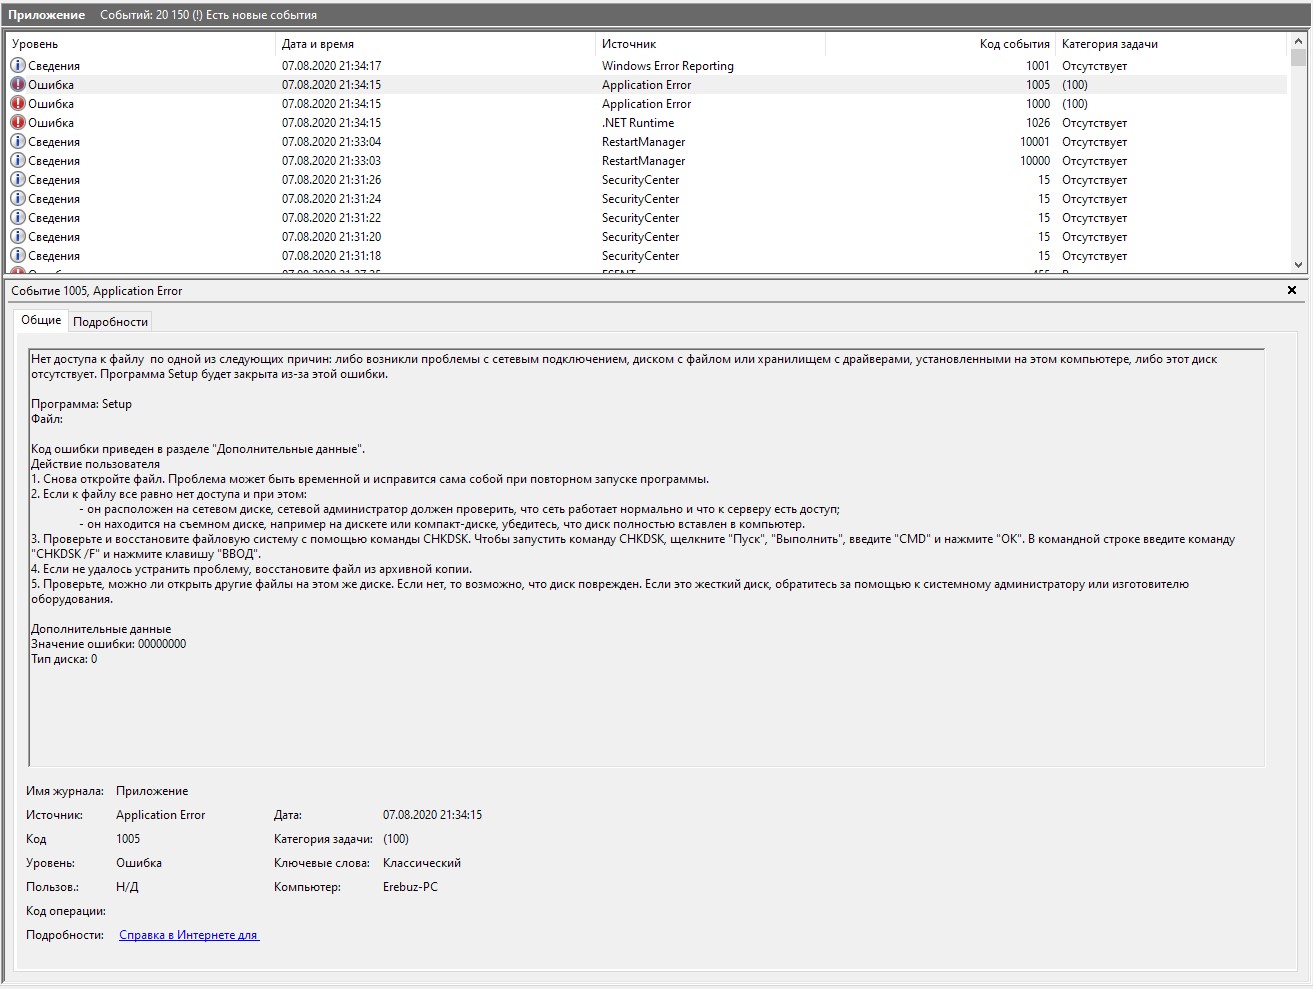Click timestamp 07.08.2020 21:34:17
This screenshot has height=989, width=1313.
coord(331,66)
